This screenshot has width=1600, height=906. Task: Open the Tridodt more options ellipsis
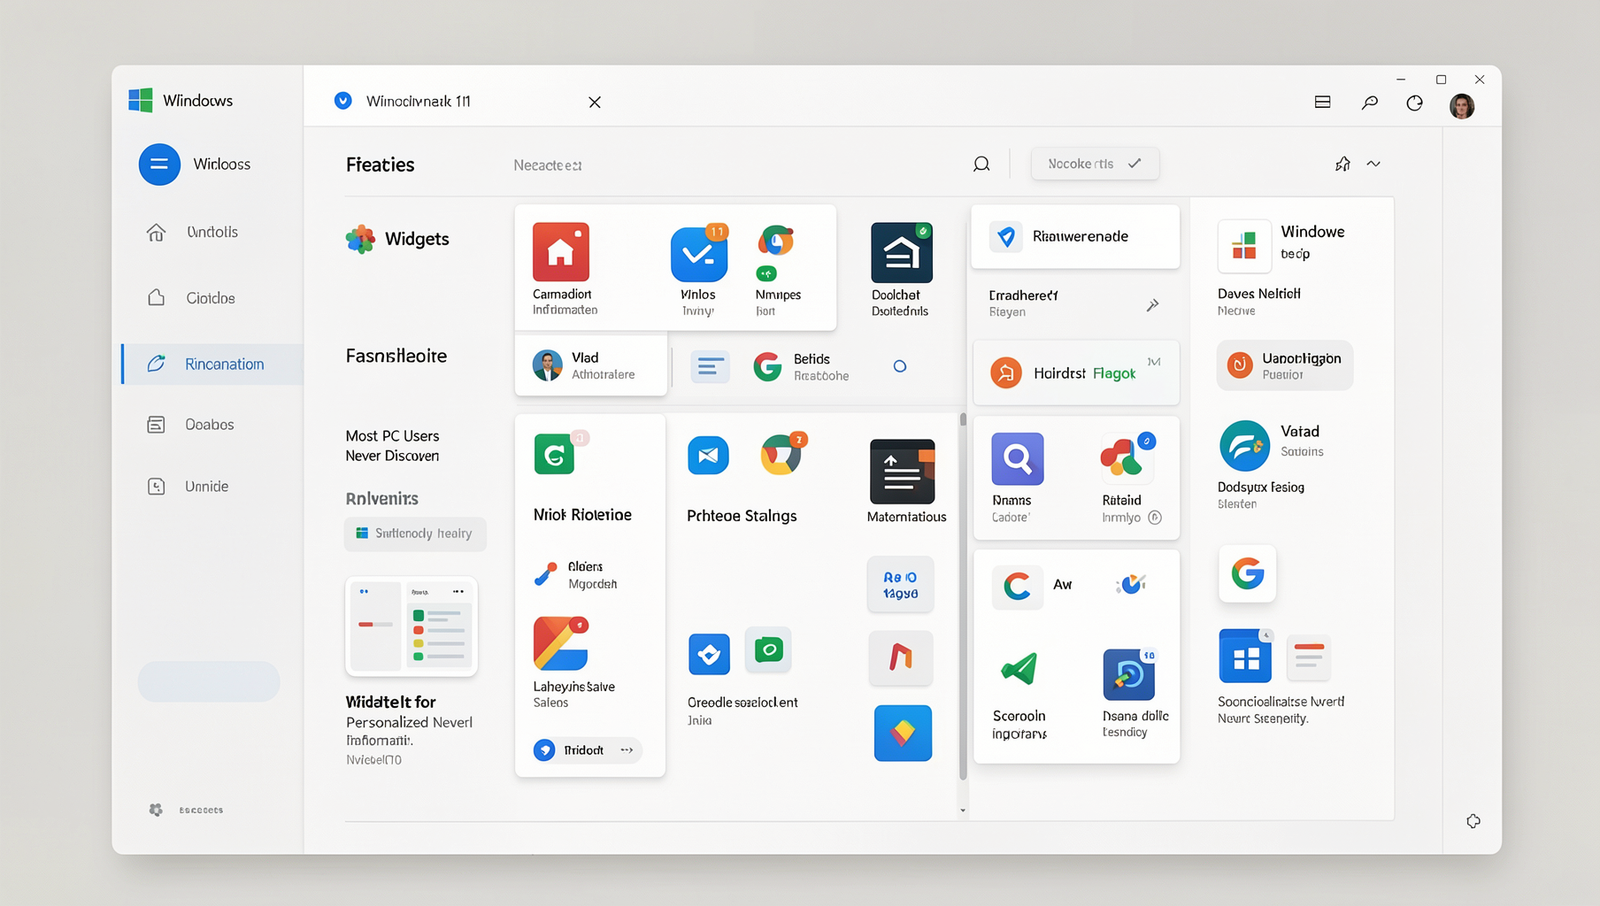(x=627, y=750)
